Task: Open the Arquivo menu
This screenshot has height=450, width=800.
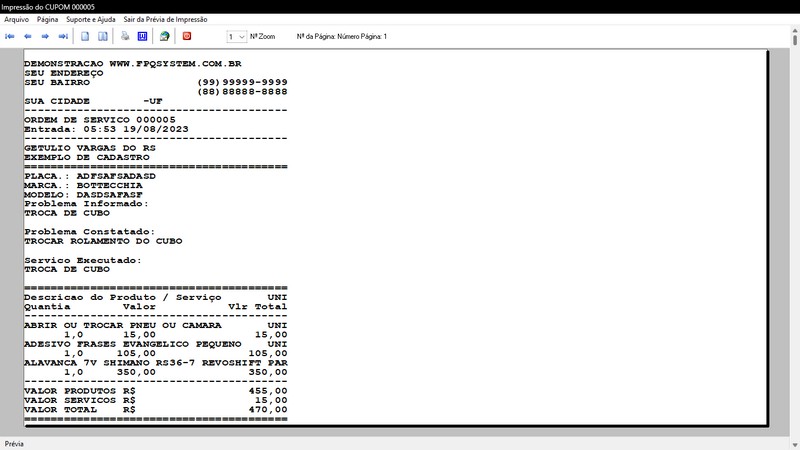Action: tap(17, 19)
